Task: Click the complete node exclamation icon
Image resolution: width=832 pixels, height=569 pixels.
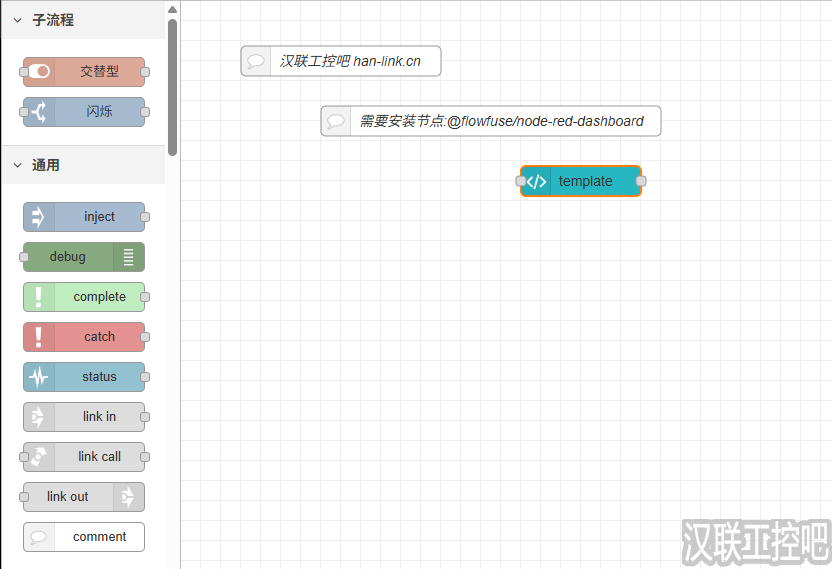Action: tap(39, 297)
